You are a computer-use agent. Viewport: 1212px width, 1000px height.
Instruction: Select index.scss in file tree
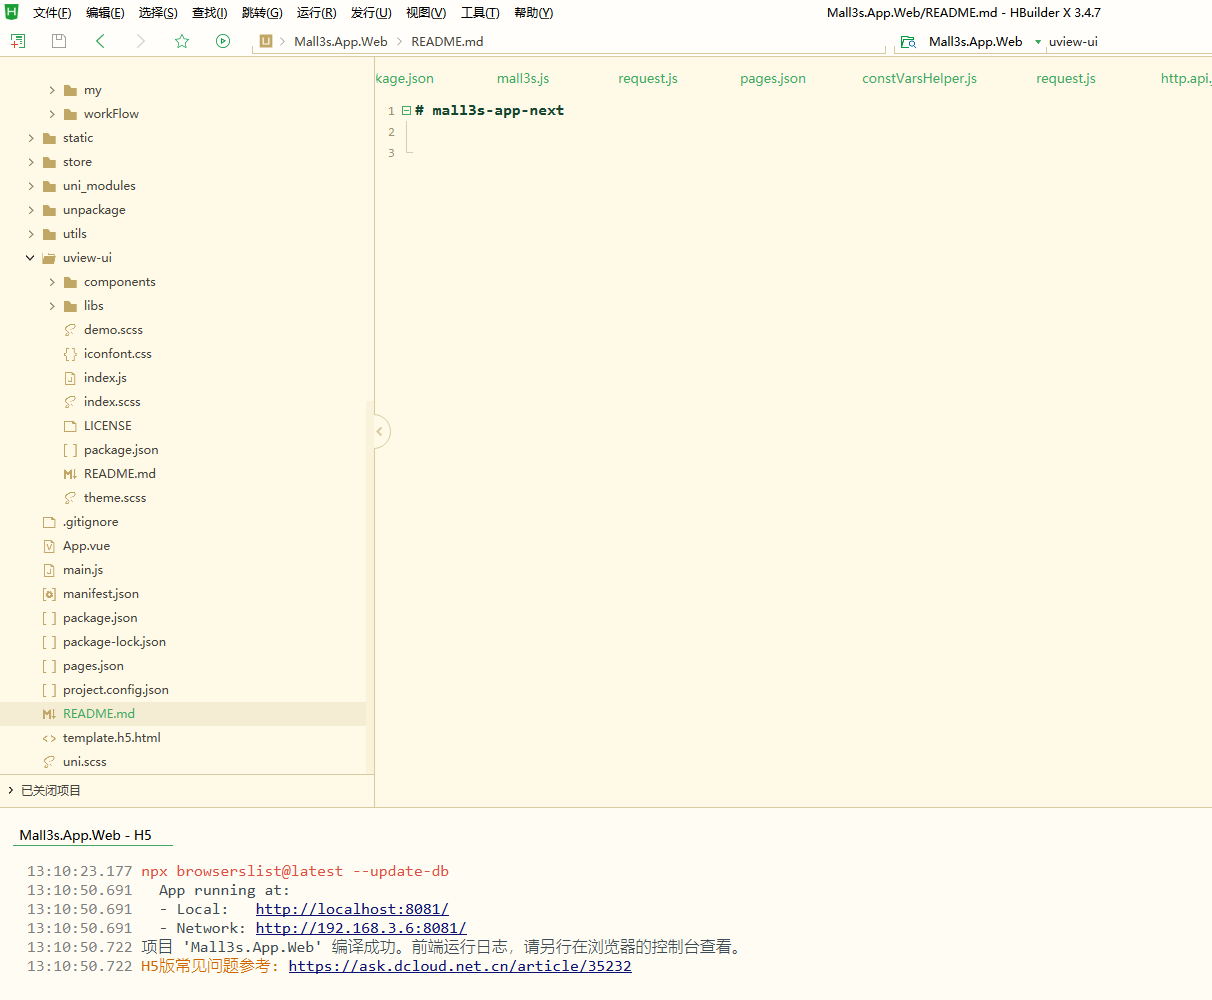(112, 402)
